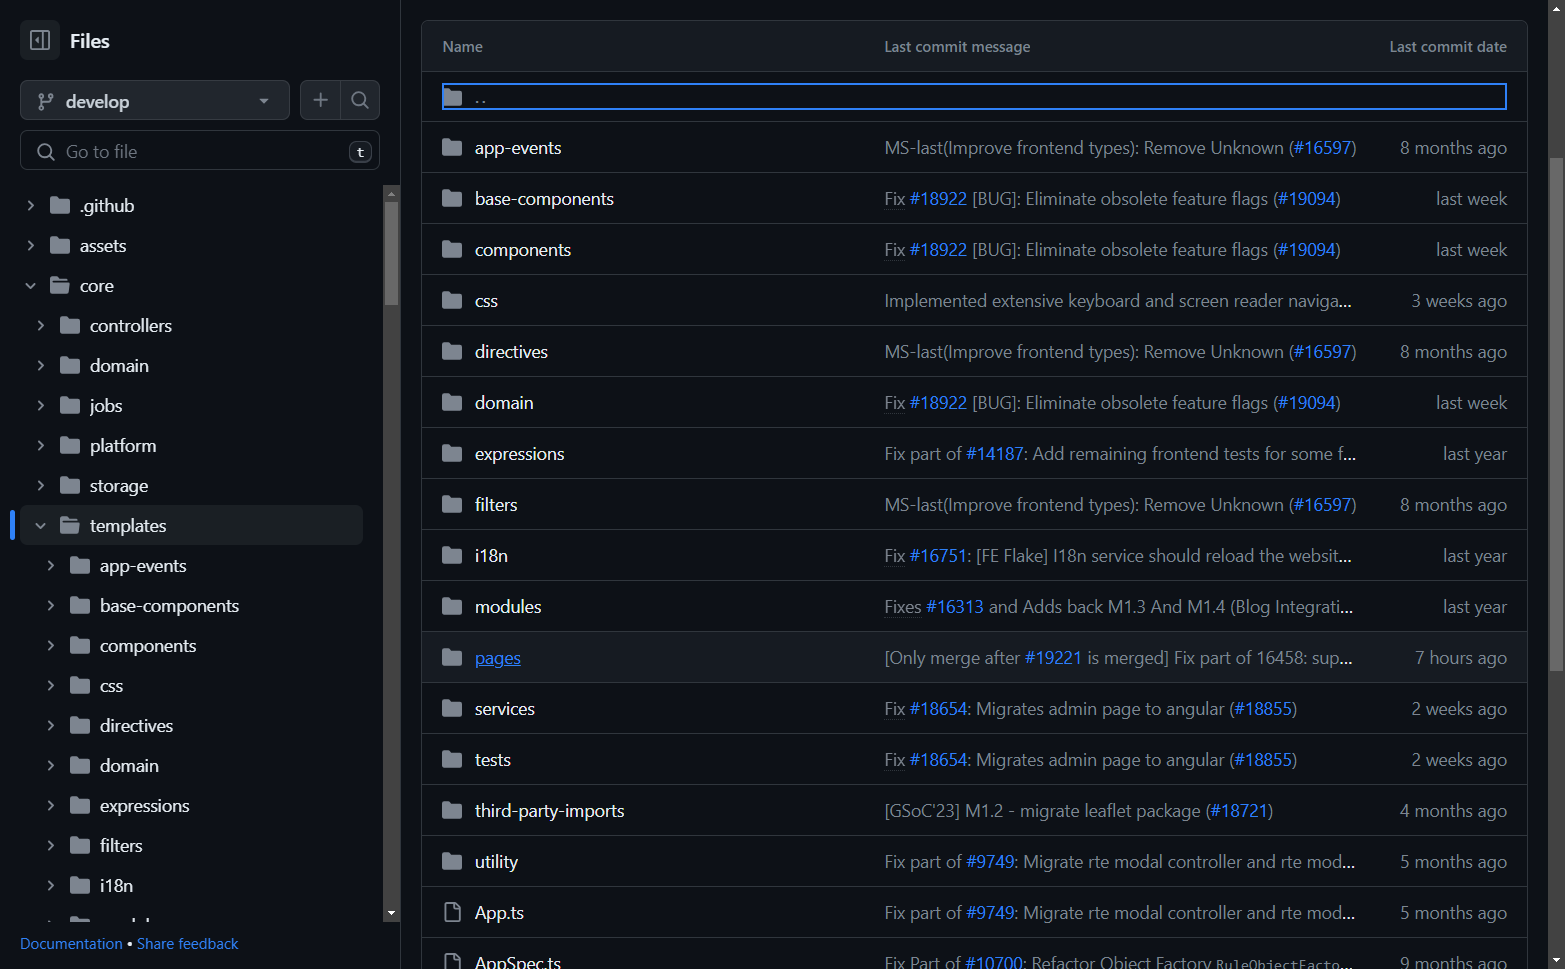The height and width of the screenshot is (969, 1565).
Task: Open the #18721 commit link
Action: [x=1240, y=810]
